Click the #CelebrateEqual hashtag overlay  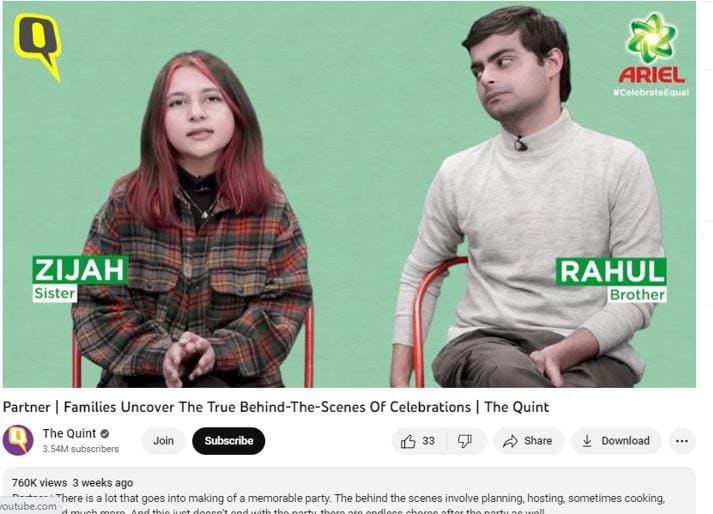tap(651, 92)
